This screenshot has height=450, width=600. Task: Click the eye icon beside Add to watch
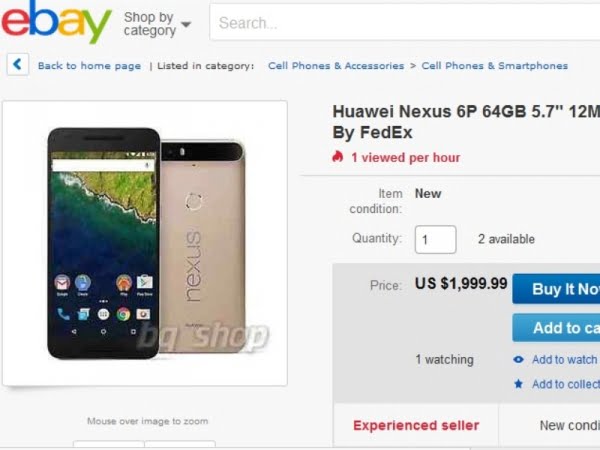(518, 360)
